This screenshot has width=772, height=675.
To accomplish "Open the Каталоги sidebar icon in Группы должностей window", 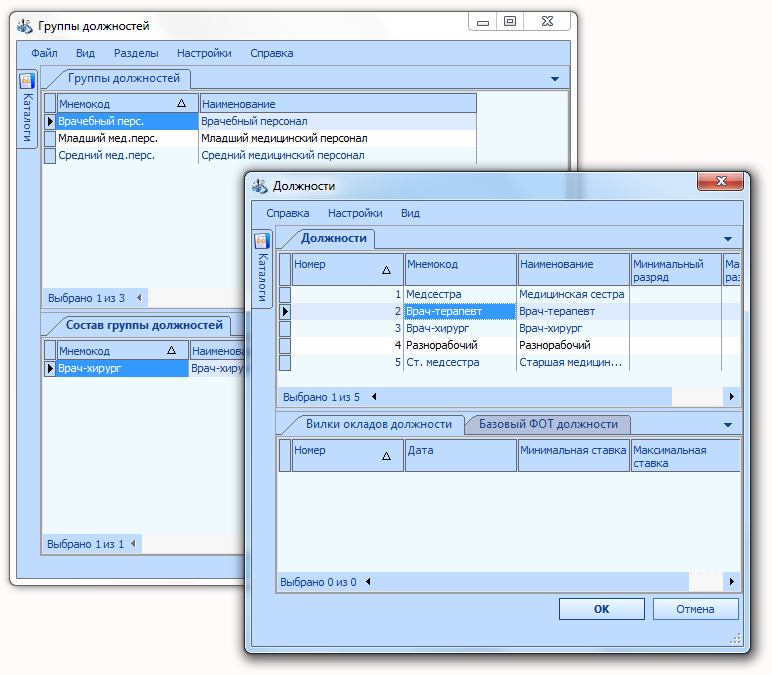I will tap(27, 81).
